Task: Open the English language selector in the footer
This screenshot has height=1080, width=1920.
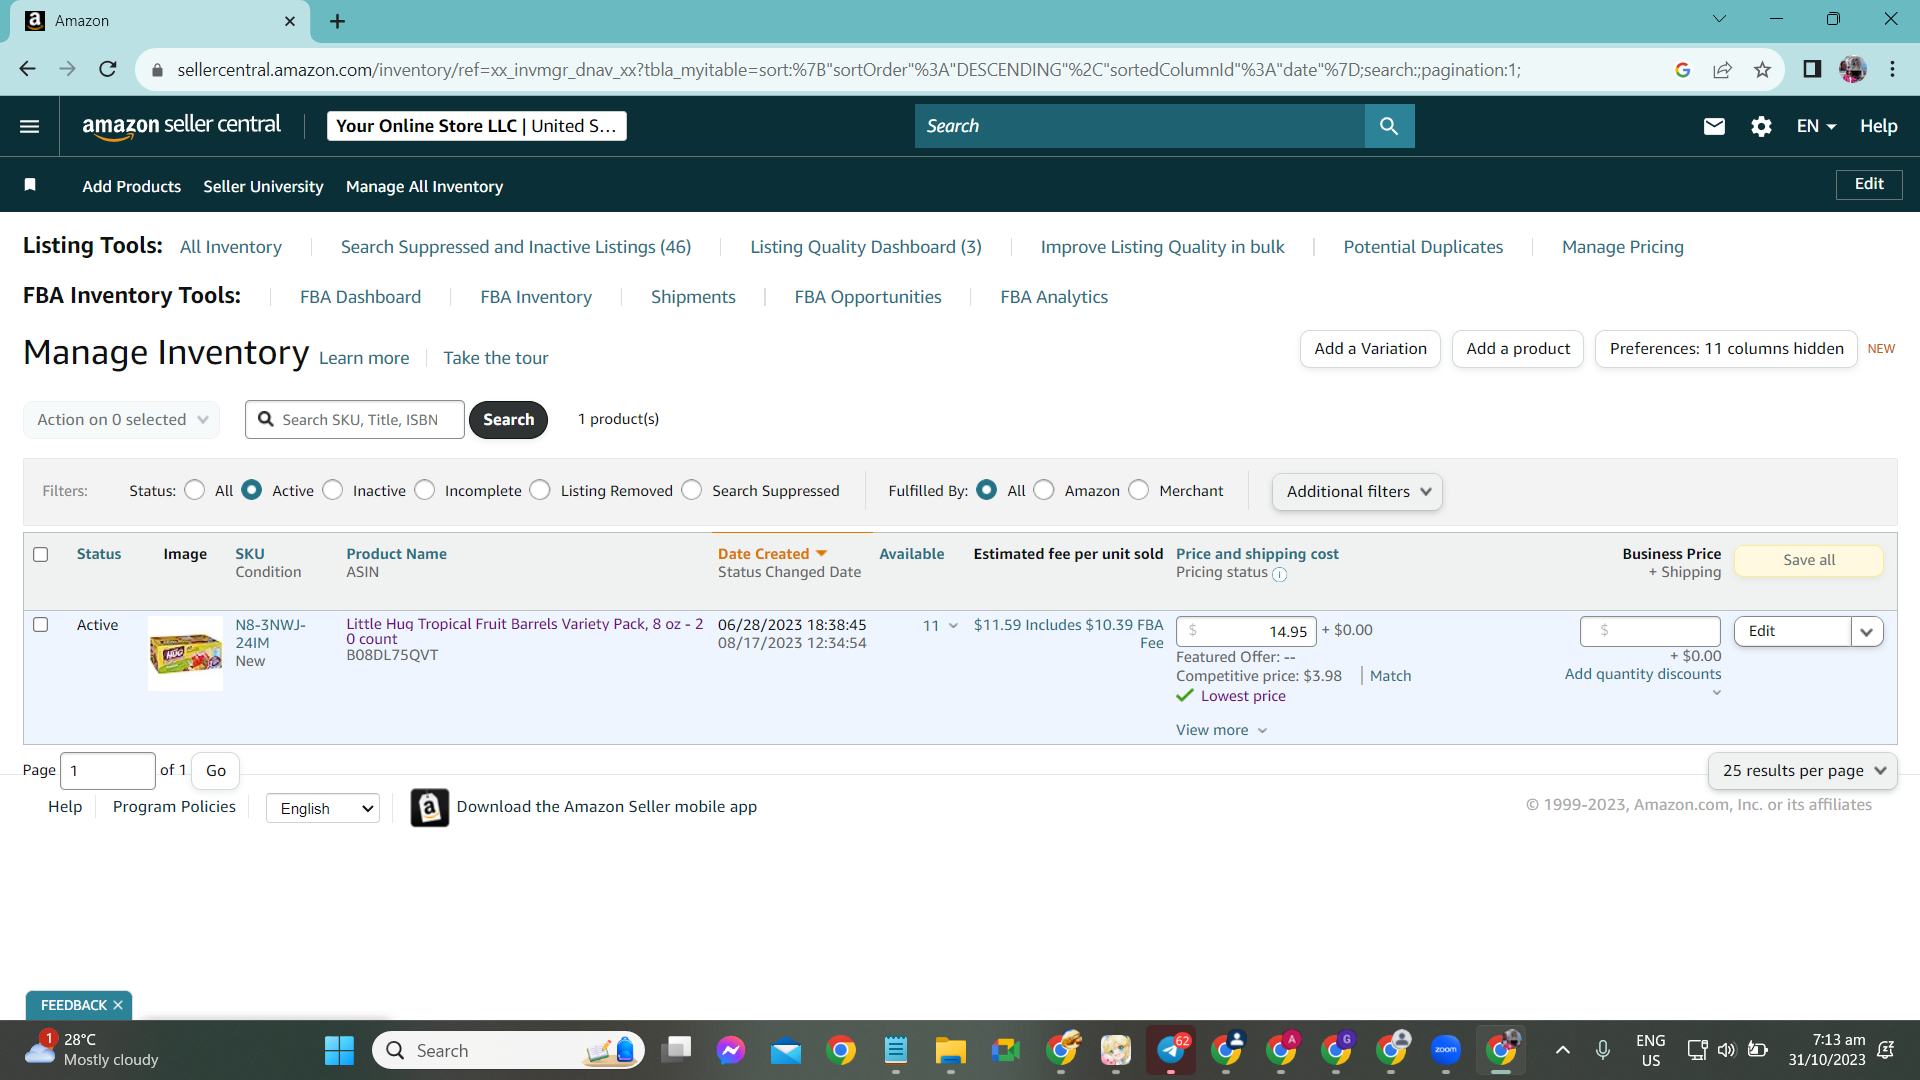Action: [x=323, y=808]
